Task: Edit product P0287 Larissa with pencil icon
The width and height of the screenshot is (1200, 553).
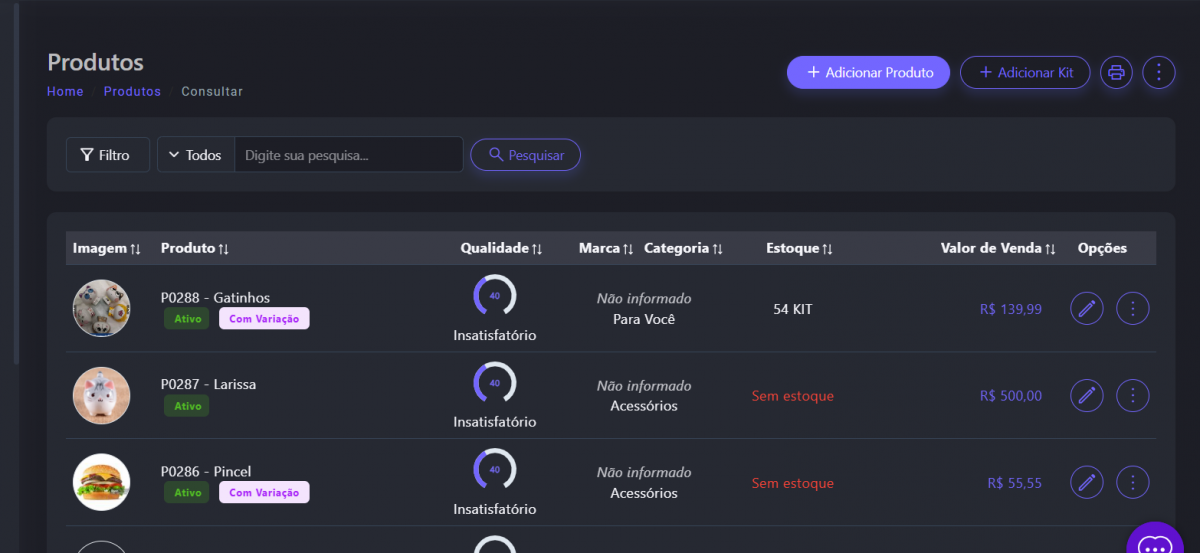Action: pos(1086,396)
